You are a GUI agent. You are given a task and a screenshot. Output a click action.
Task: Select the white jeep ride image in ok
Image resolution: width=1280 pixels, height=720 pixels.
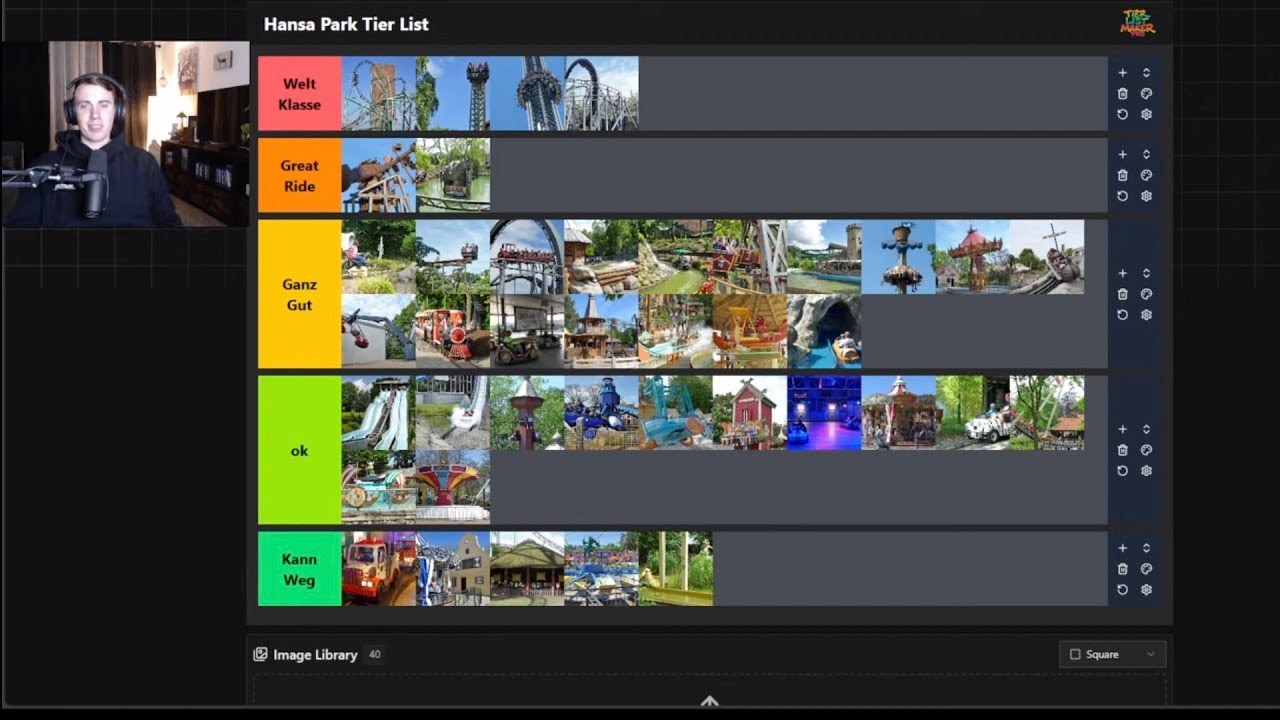(x=971, y=413)
